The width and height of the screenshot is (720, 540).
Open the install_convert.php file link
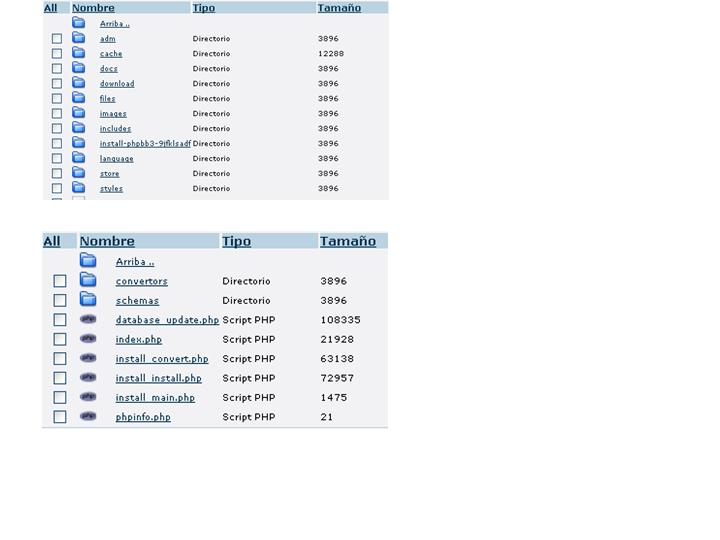pos(162,359)
